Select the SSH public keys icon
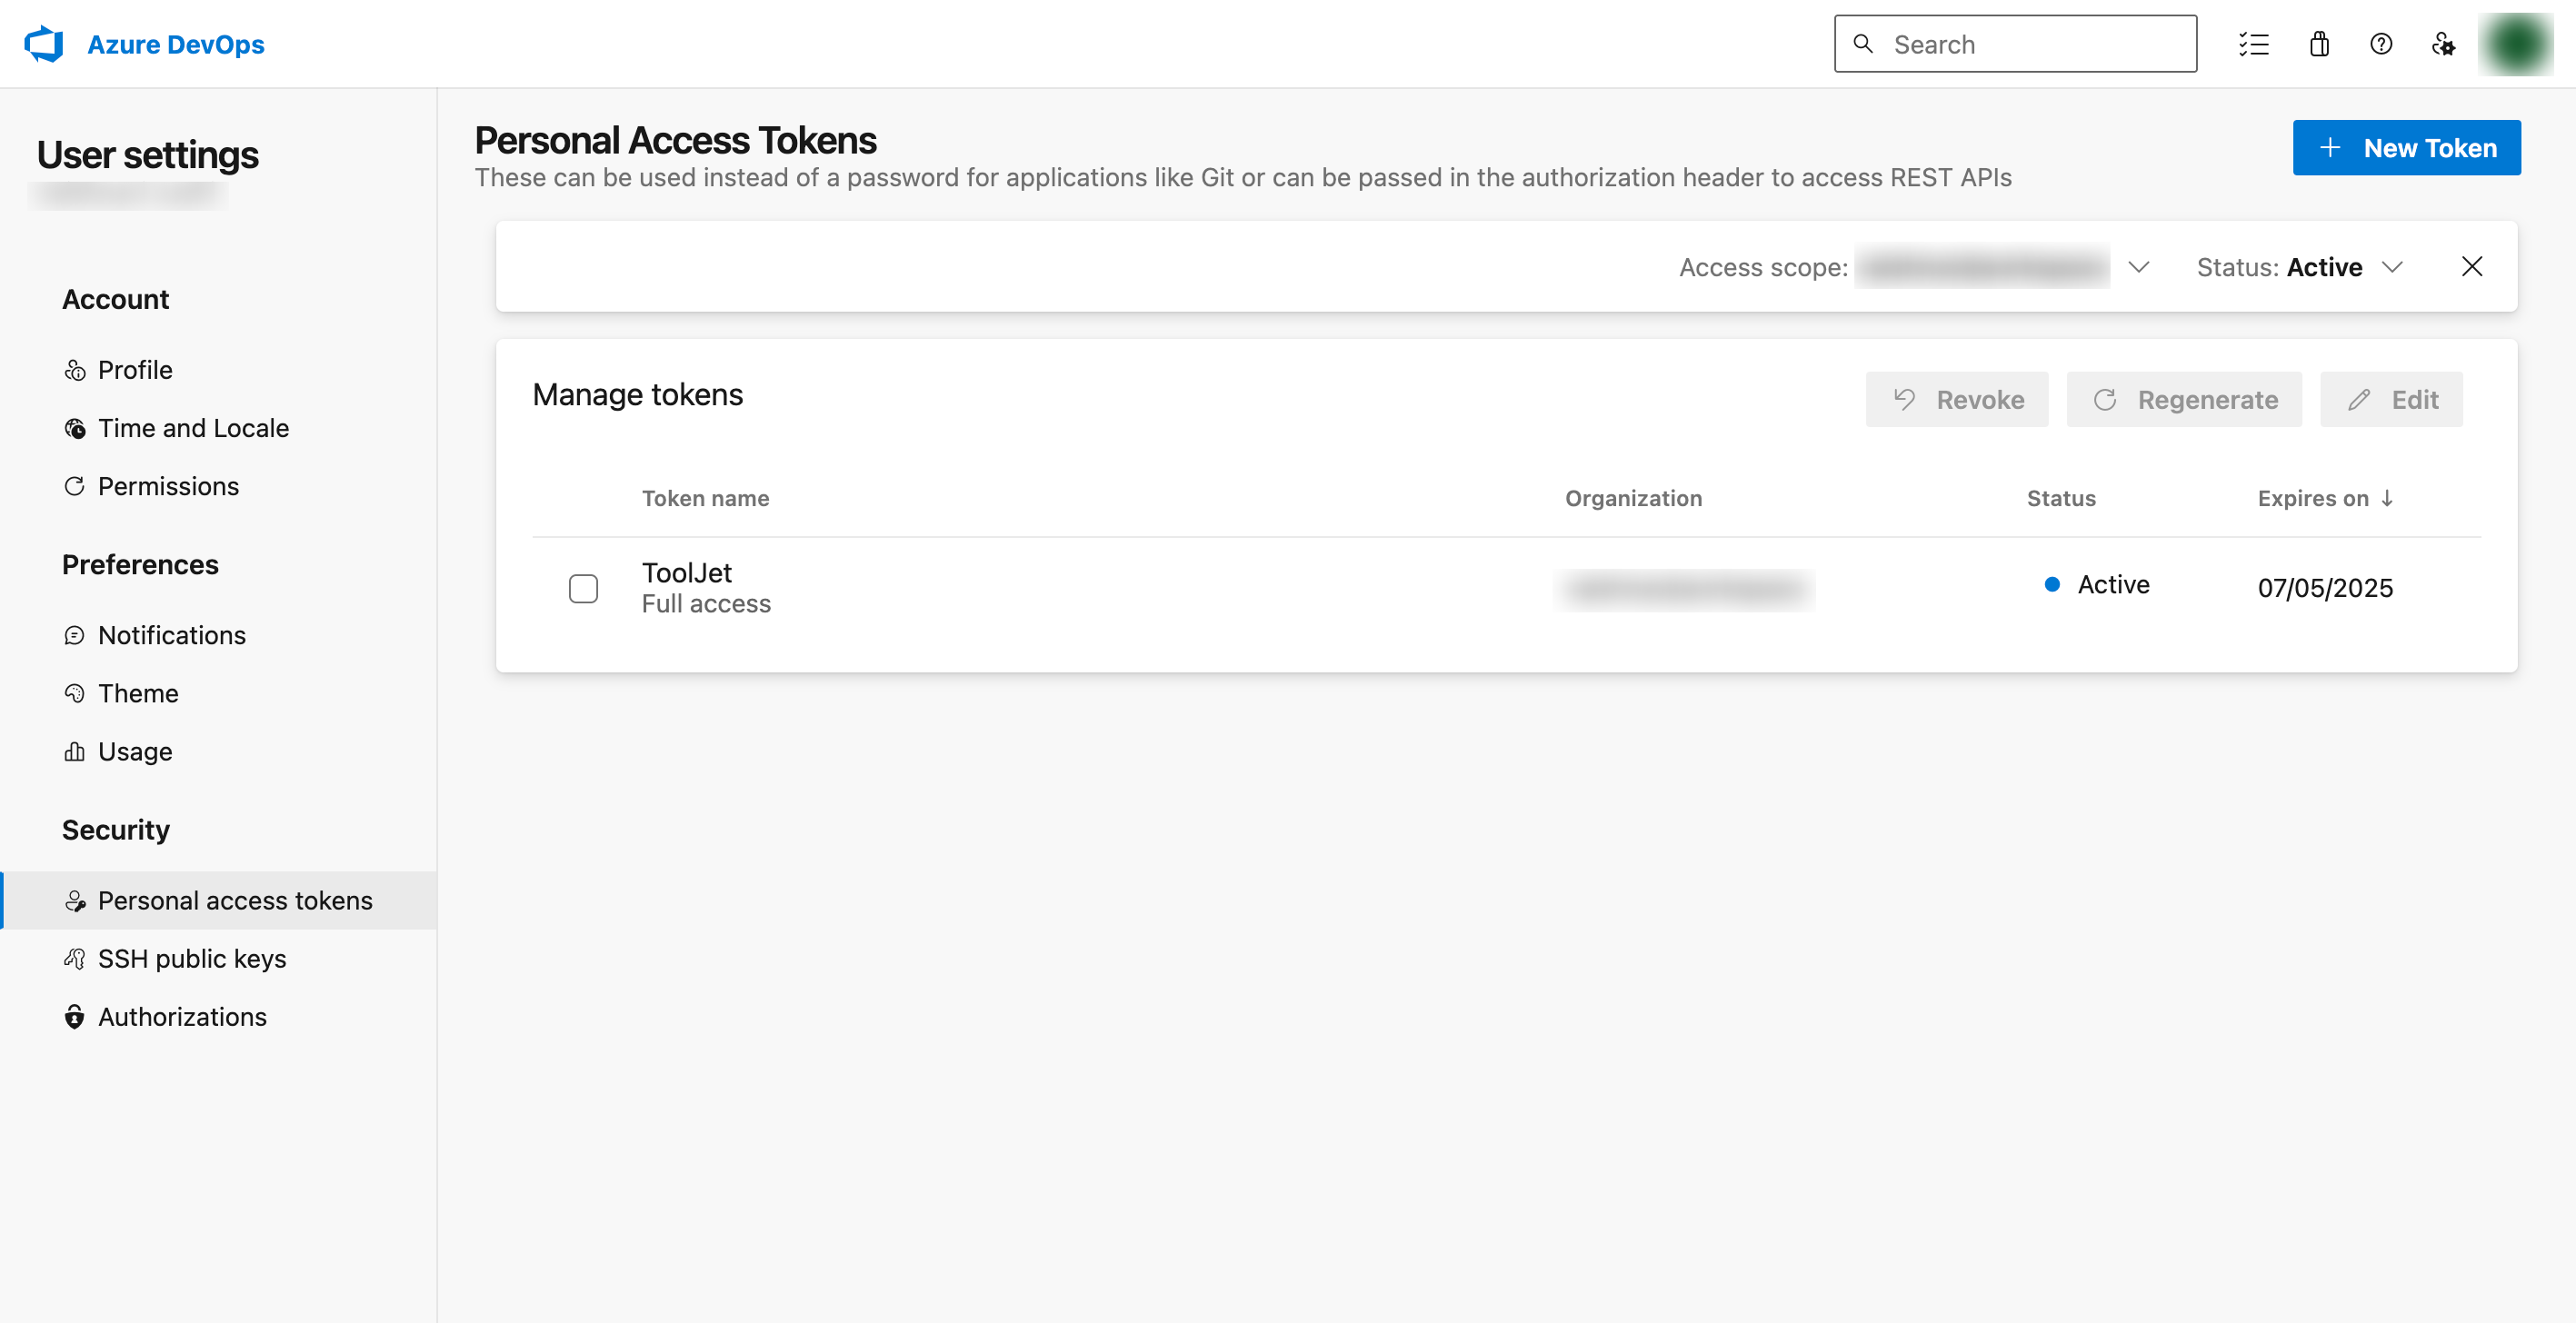2576x1323 pixels. click(x=74, y=958)
